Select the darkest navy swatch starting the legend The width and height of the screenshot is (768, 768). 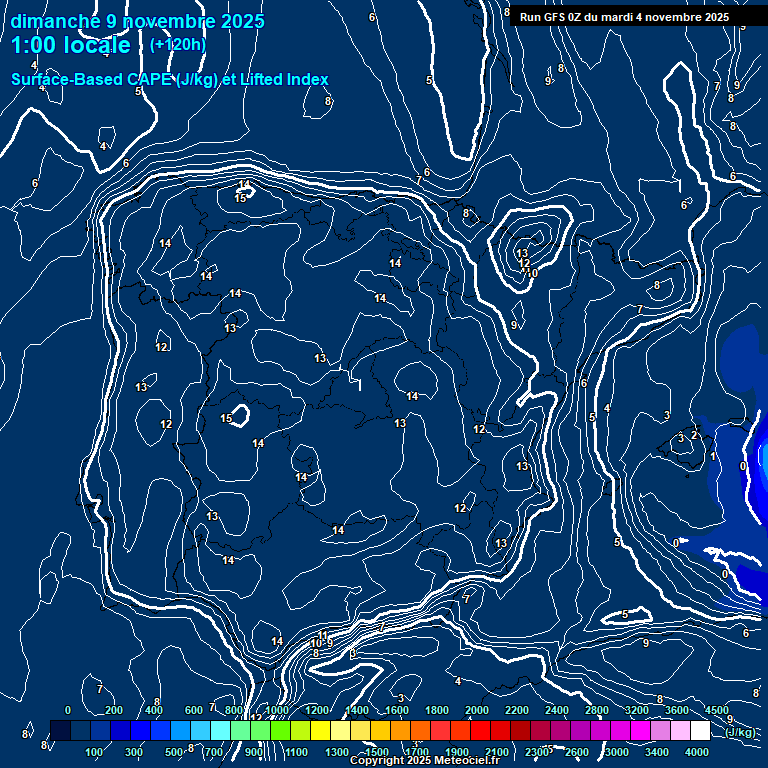(x=61, y=730)
